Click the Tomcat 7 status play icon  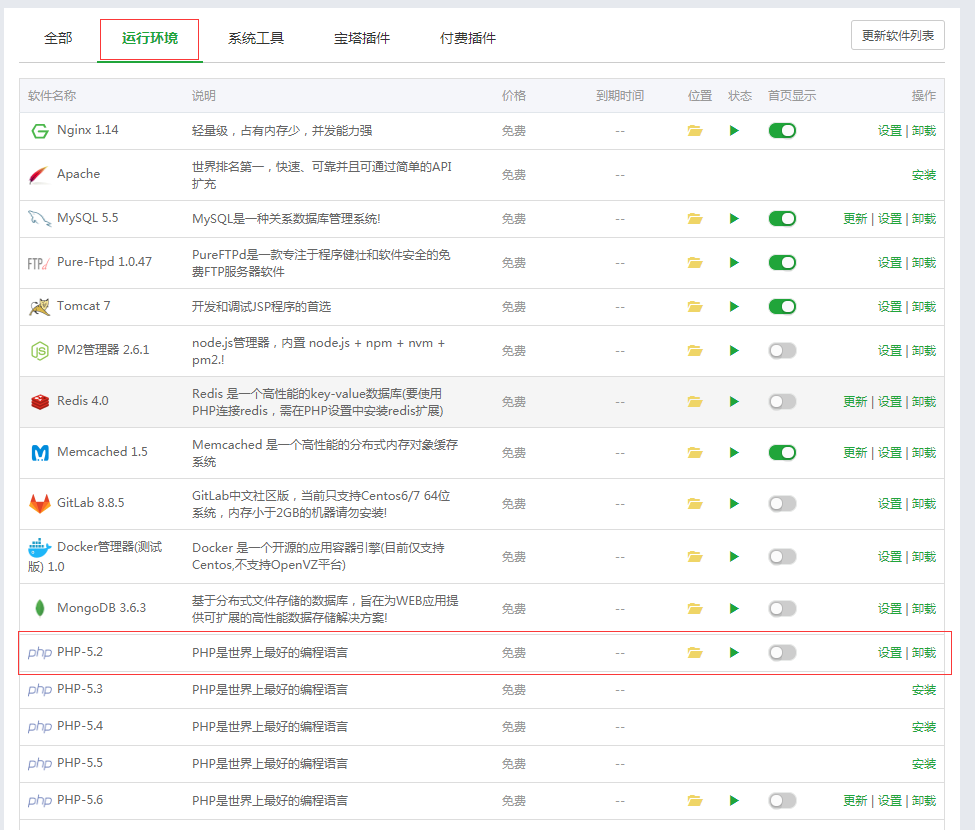point(734,307)
